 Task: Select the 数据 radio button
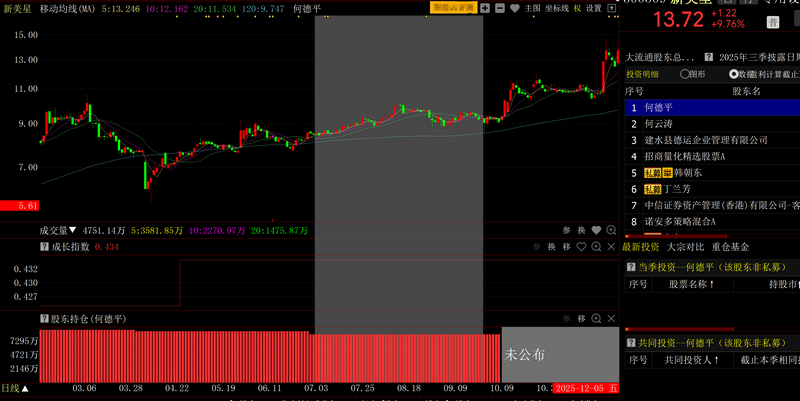click(735, 74)
